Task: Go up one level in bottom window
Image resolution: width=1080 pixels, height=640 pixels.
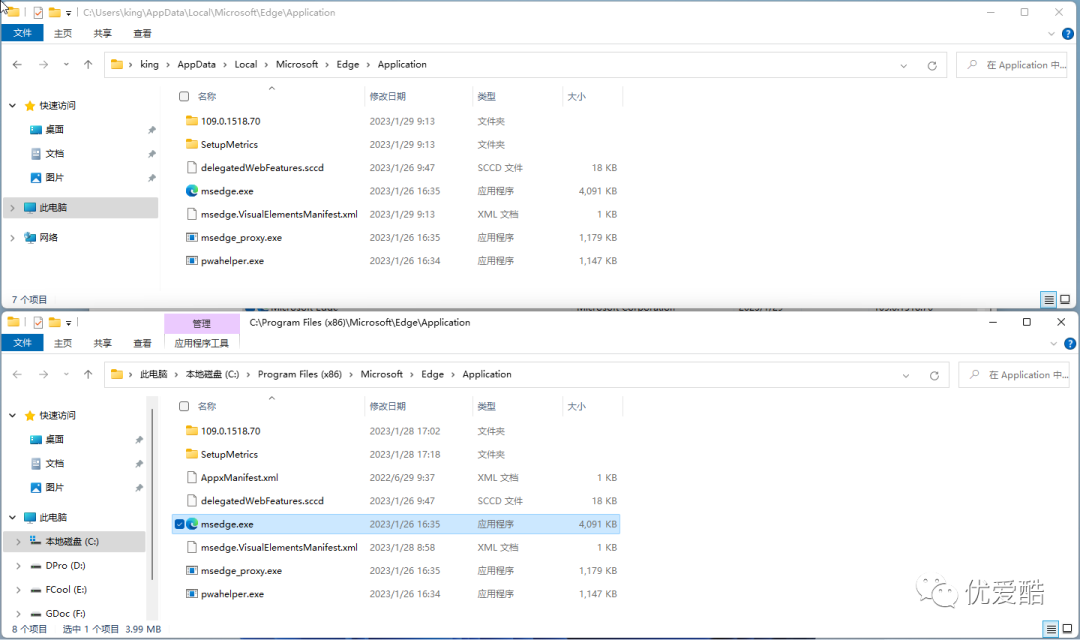Action: click(88, 375)
